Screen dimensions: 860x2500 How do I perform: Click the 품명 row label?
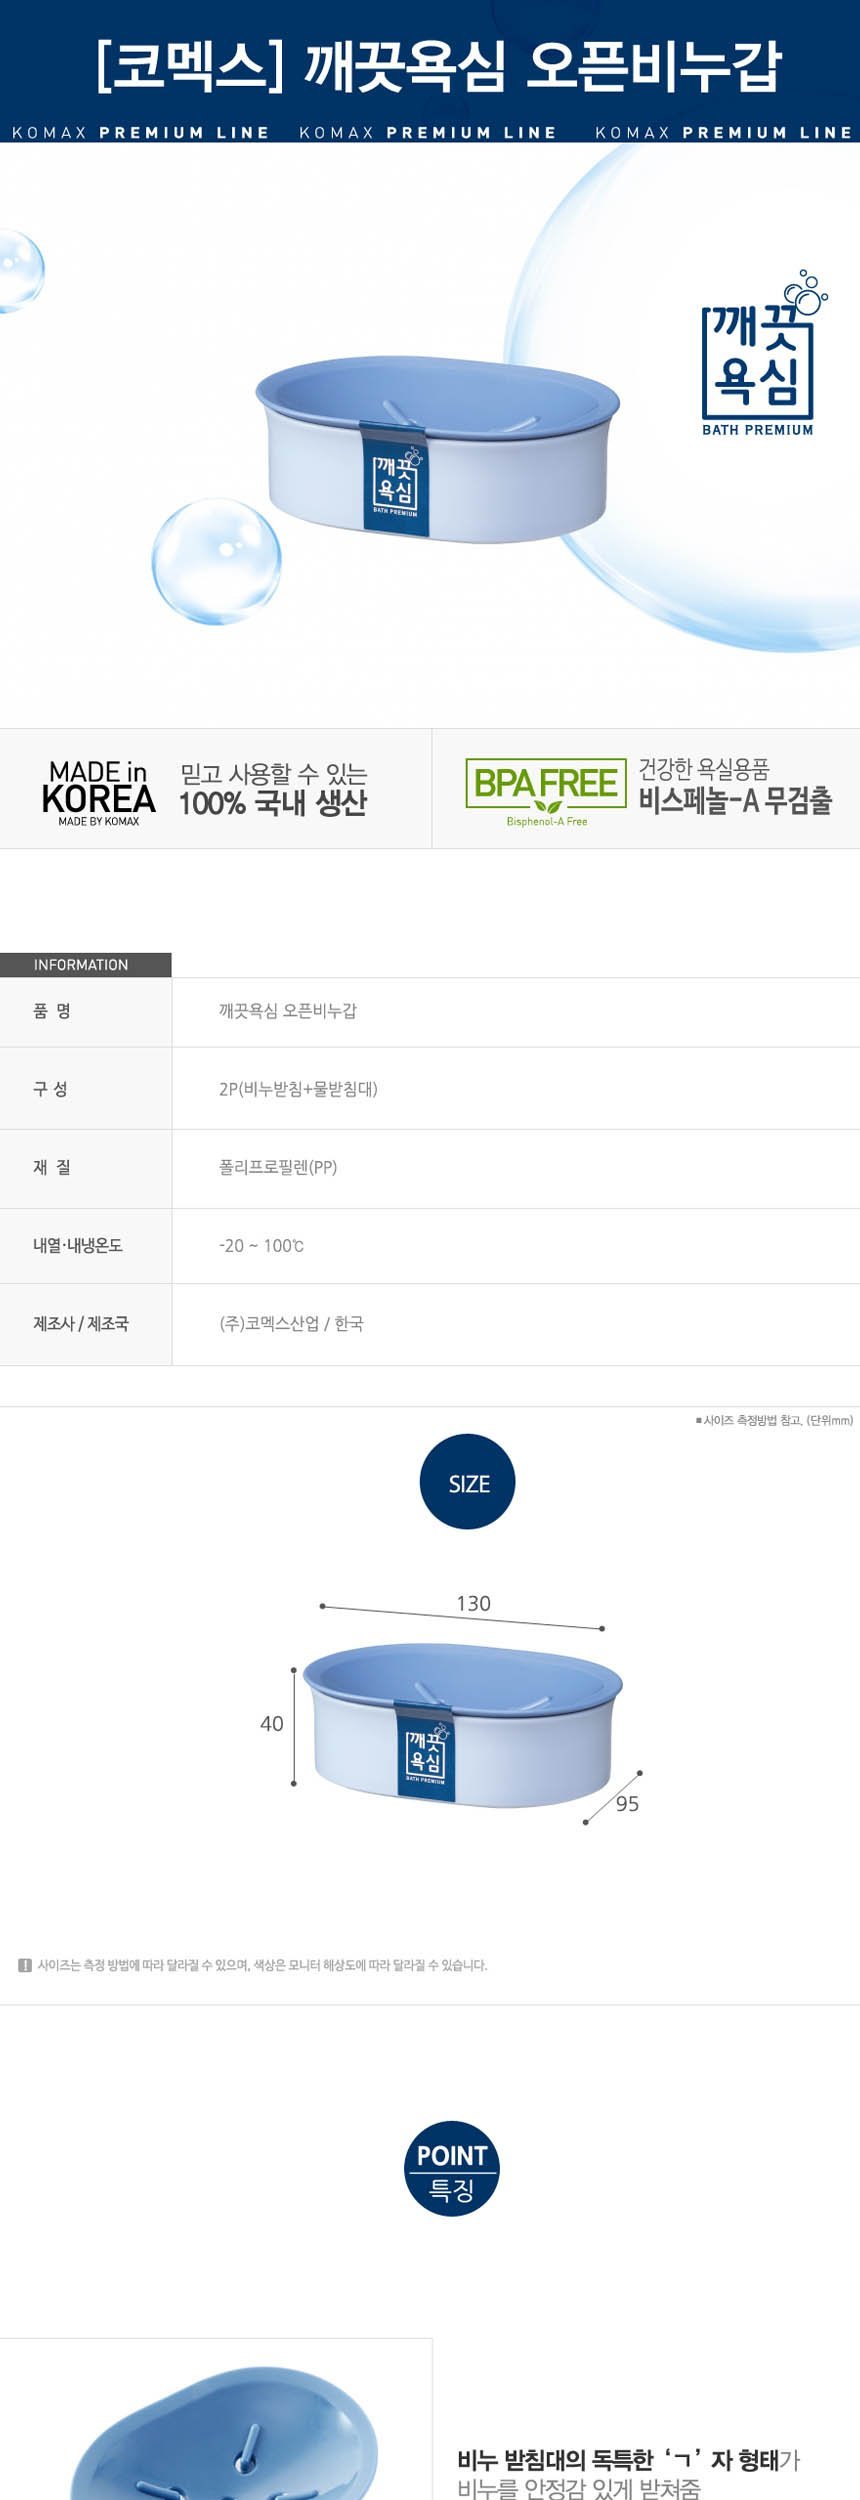click(52, 1011)
